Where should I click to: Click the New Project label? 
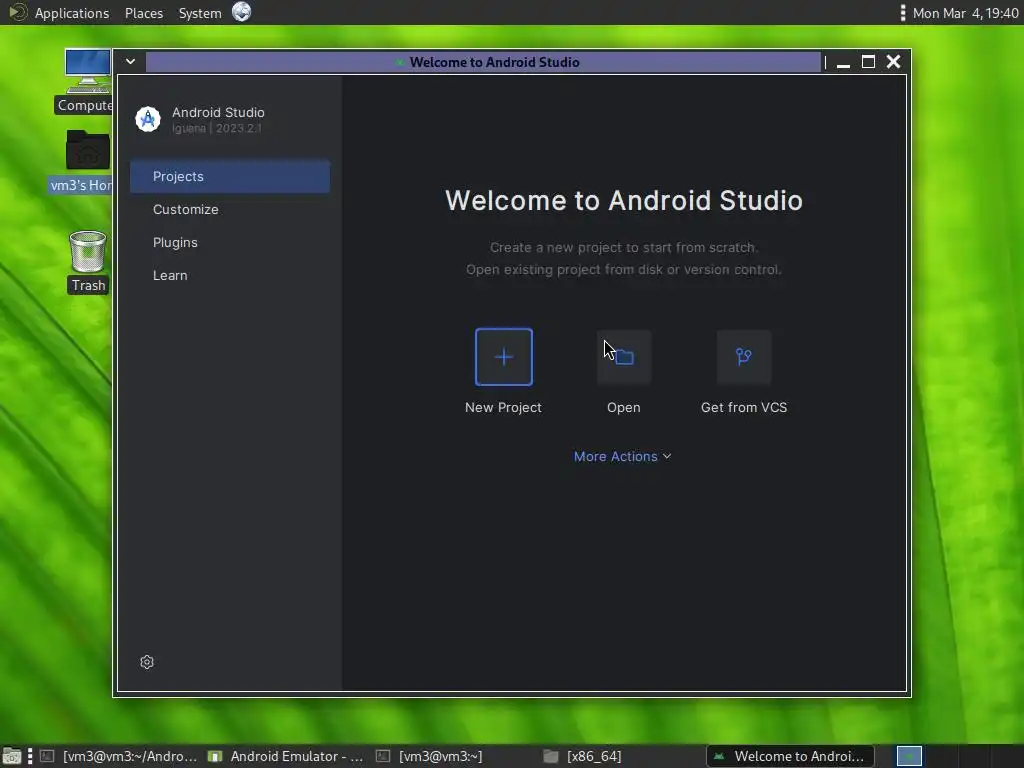click(504, 408)
